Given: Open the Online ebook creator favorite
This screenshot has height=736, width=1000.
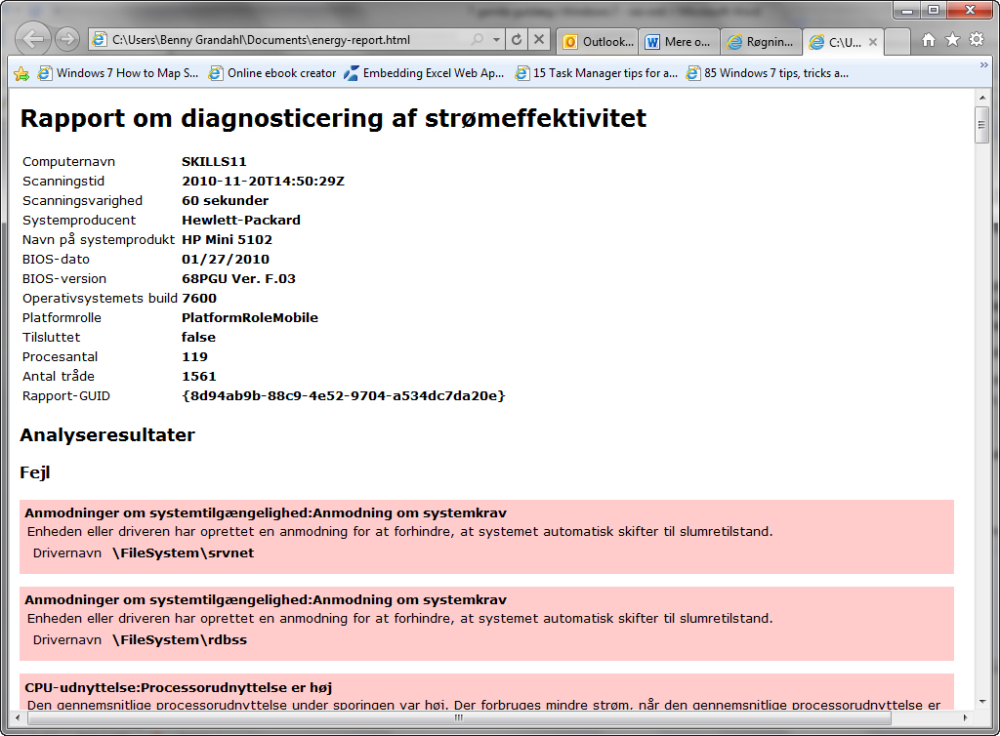Looking at the screenshot, I should [x=273, y=73].
